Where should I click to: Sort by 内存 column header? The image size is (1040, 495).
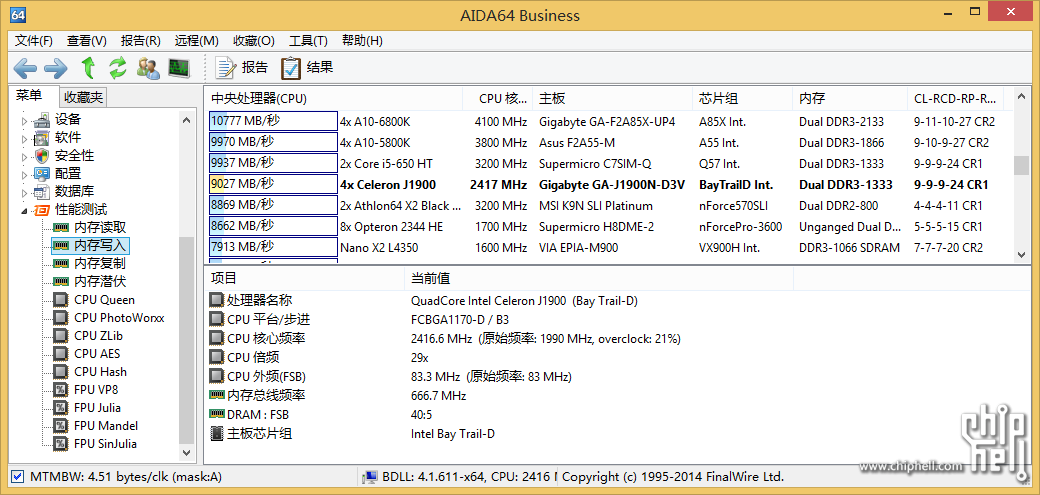coord(850,99)
